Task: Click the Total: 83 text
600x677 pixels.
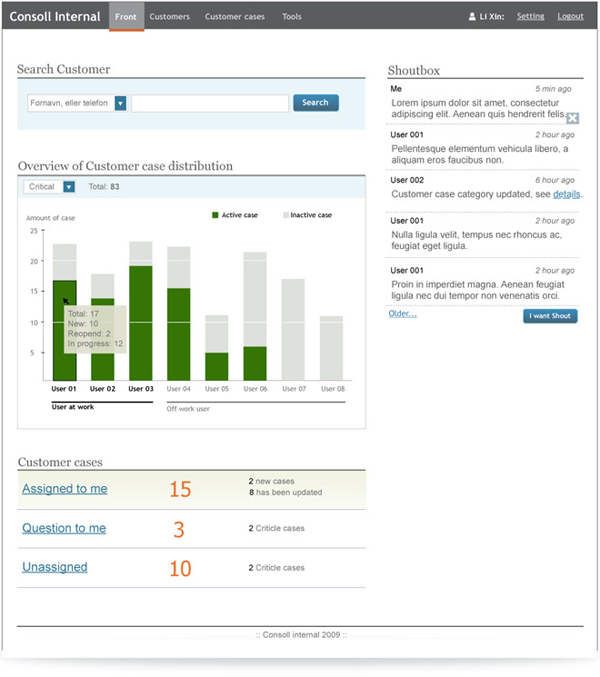Action: point(104,187)
